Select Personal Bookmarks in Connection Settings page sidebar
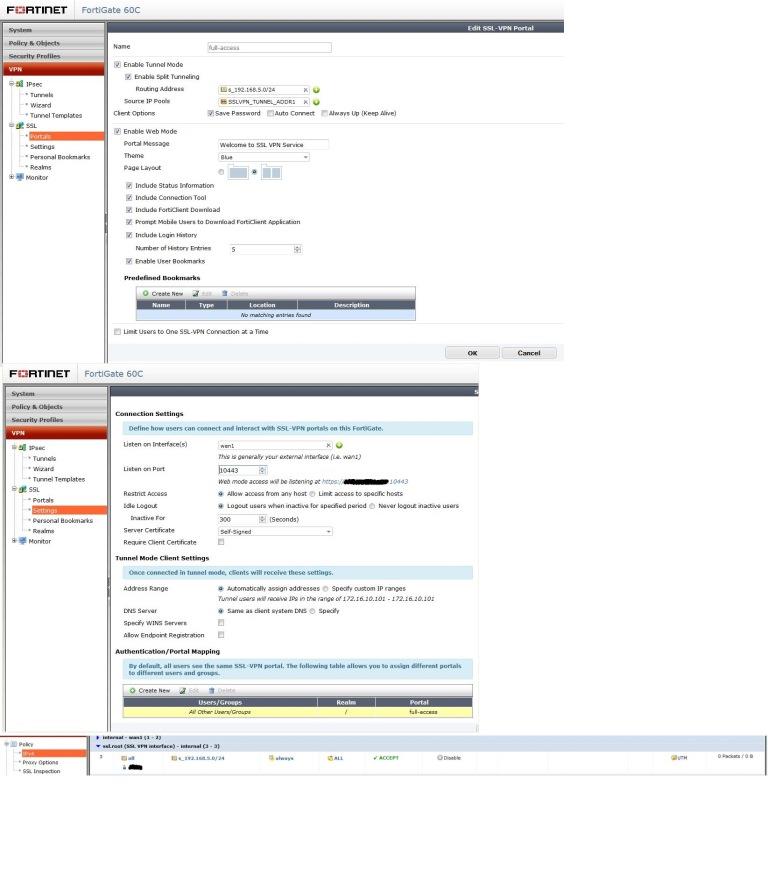 63,521
